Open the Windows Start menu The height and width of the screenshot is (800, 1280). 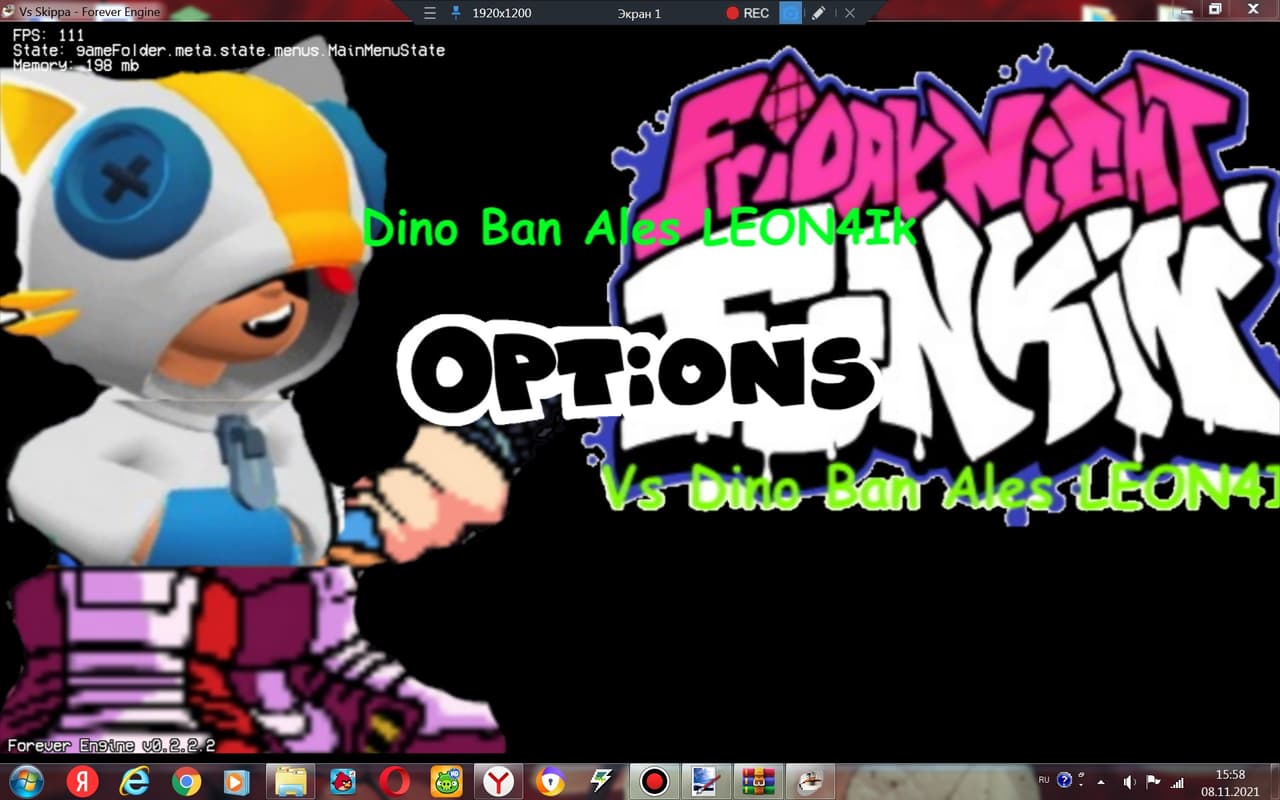[25, 780]
